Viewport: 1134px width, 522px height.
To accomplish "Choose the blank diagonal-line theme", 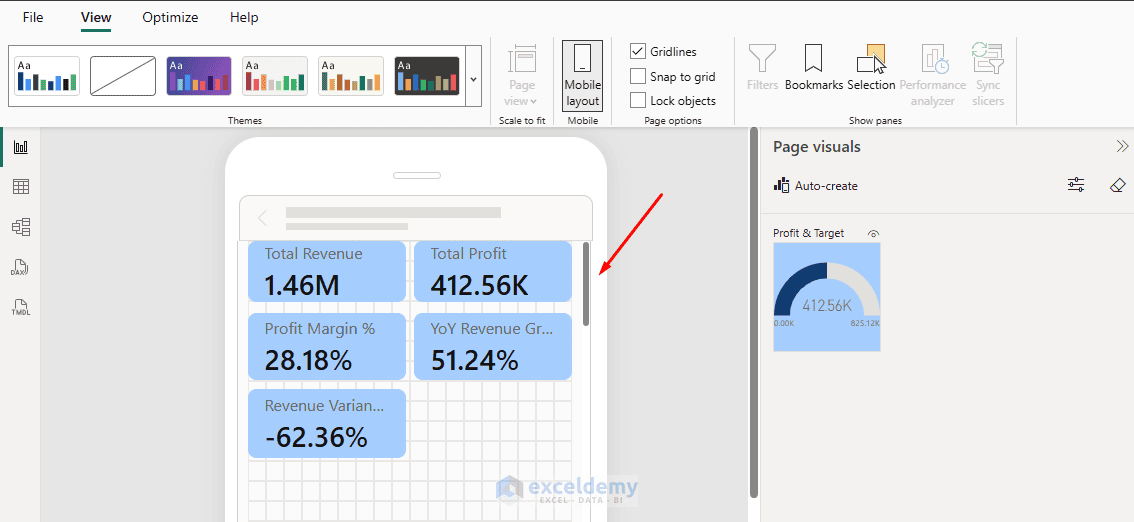I will tap(123, 76).
